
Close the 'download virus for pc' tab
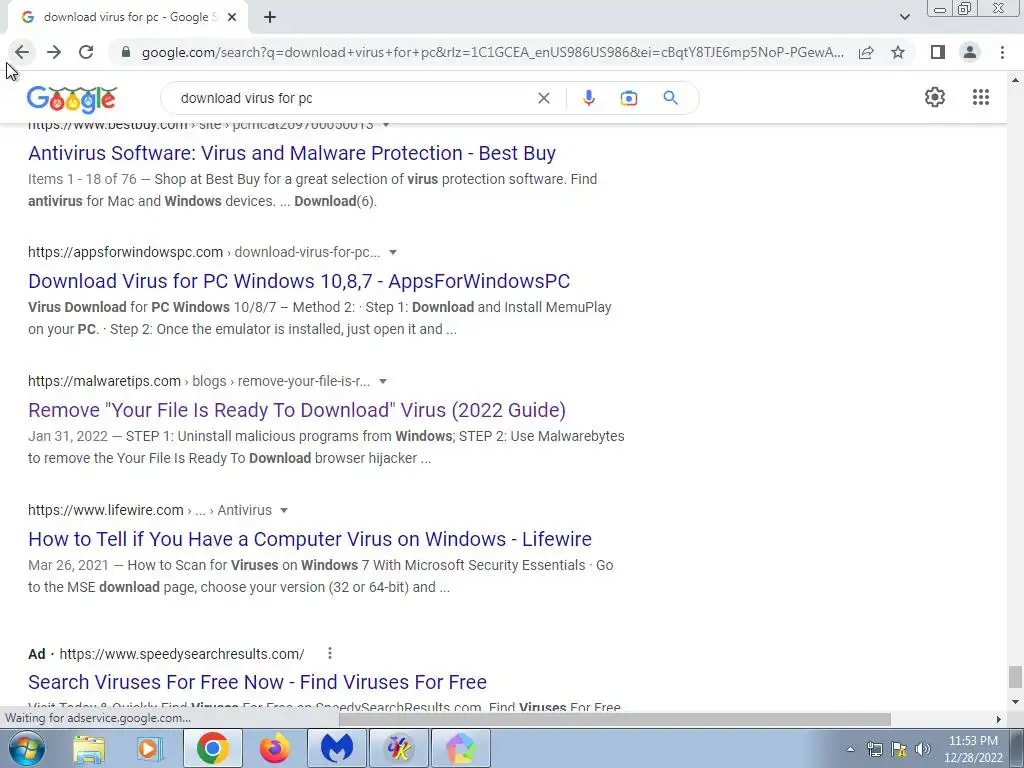232,17
